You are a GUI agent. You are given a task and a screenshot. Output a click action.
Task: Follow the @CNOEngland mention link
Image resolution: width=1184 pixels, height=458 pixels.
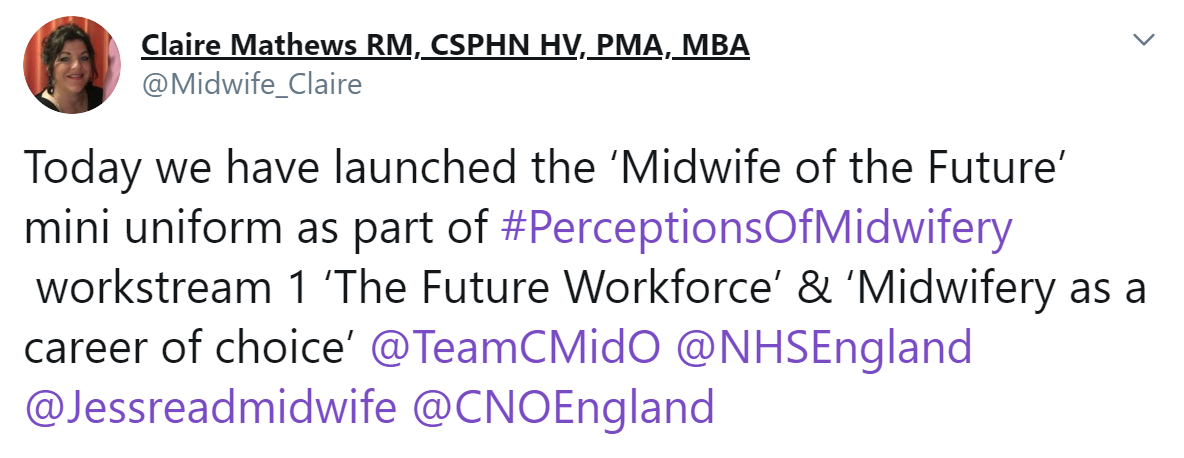563,407
